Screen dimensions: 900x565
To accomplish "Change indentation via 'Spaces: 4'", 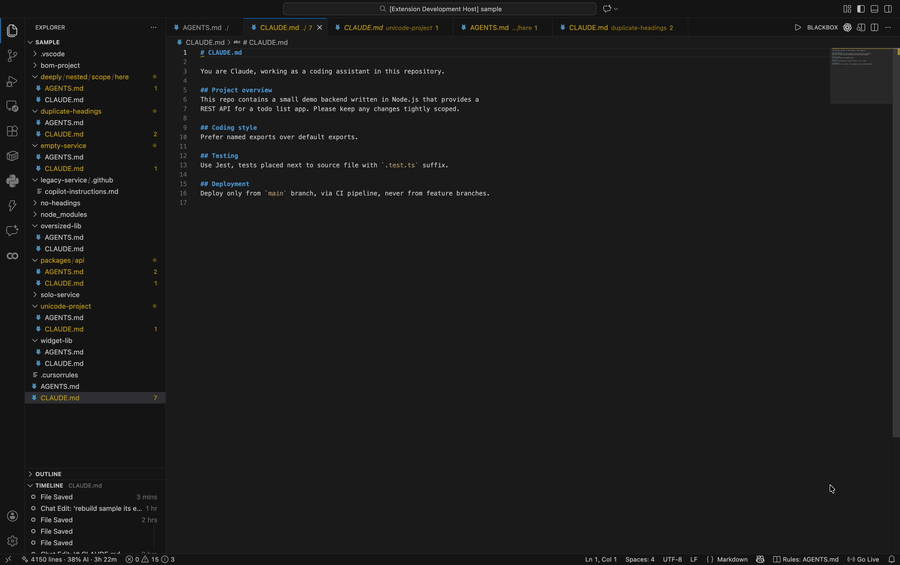I will pos(639,559).
